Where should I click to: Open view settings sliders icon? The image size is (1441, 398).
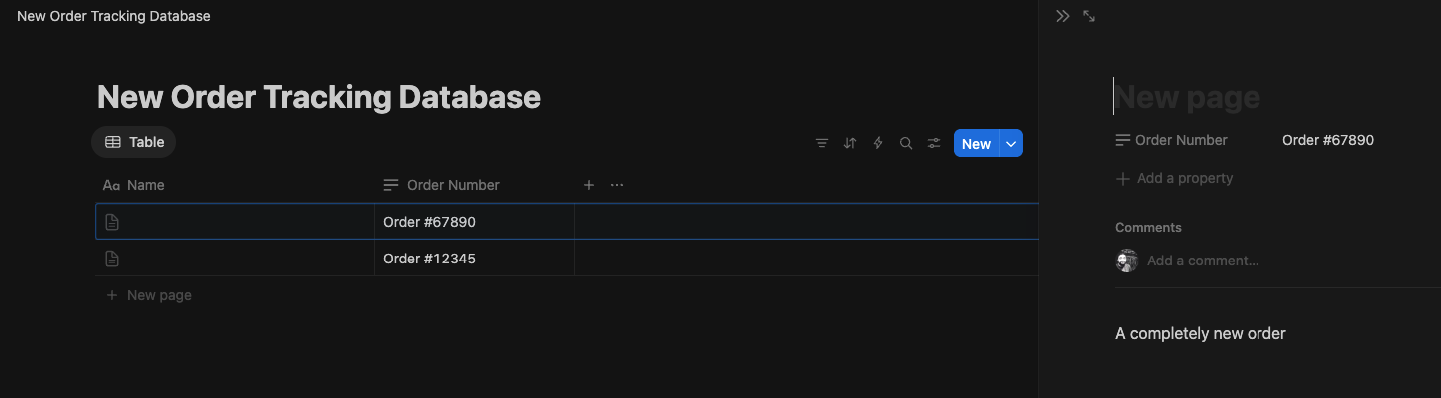coord(934,143)
